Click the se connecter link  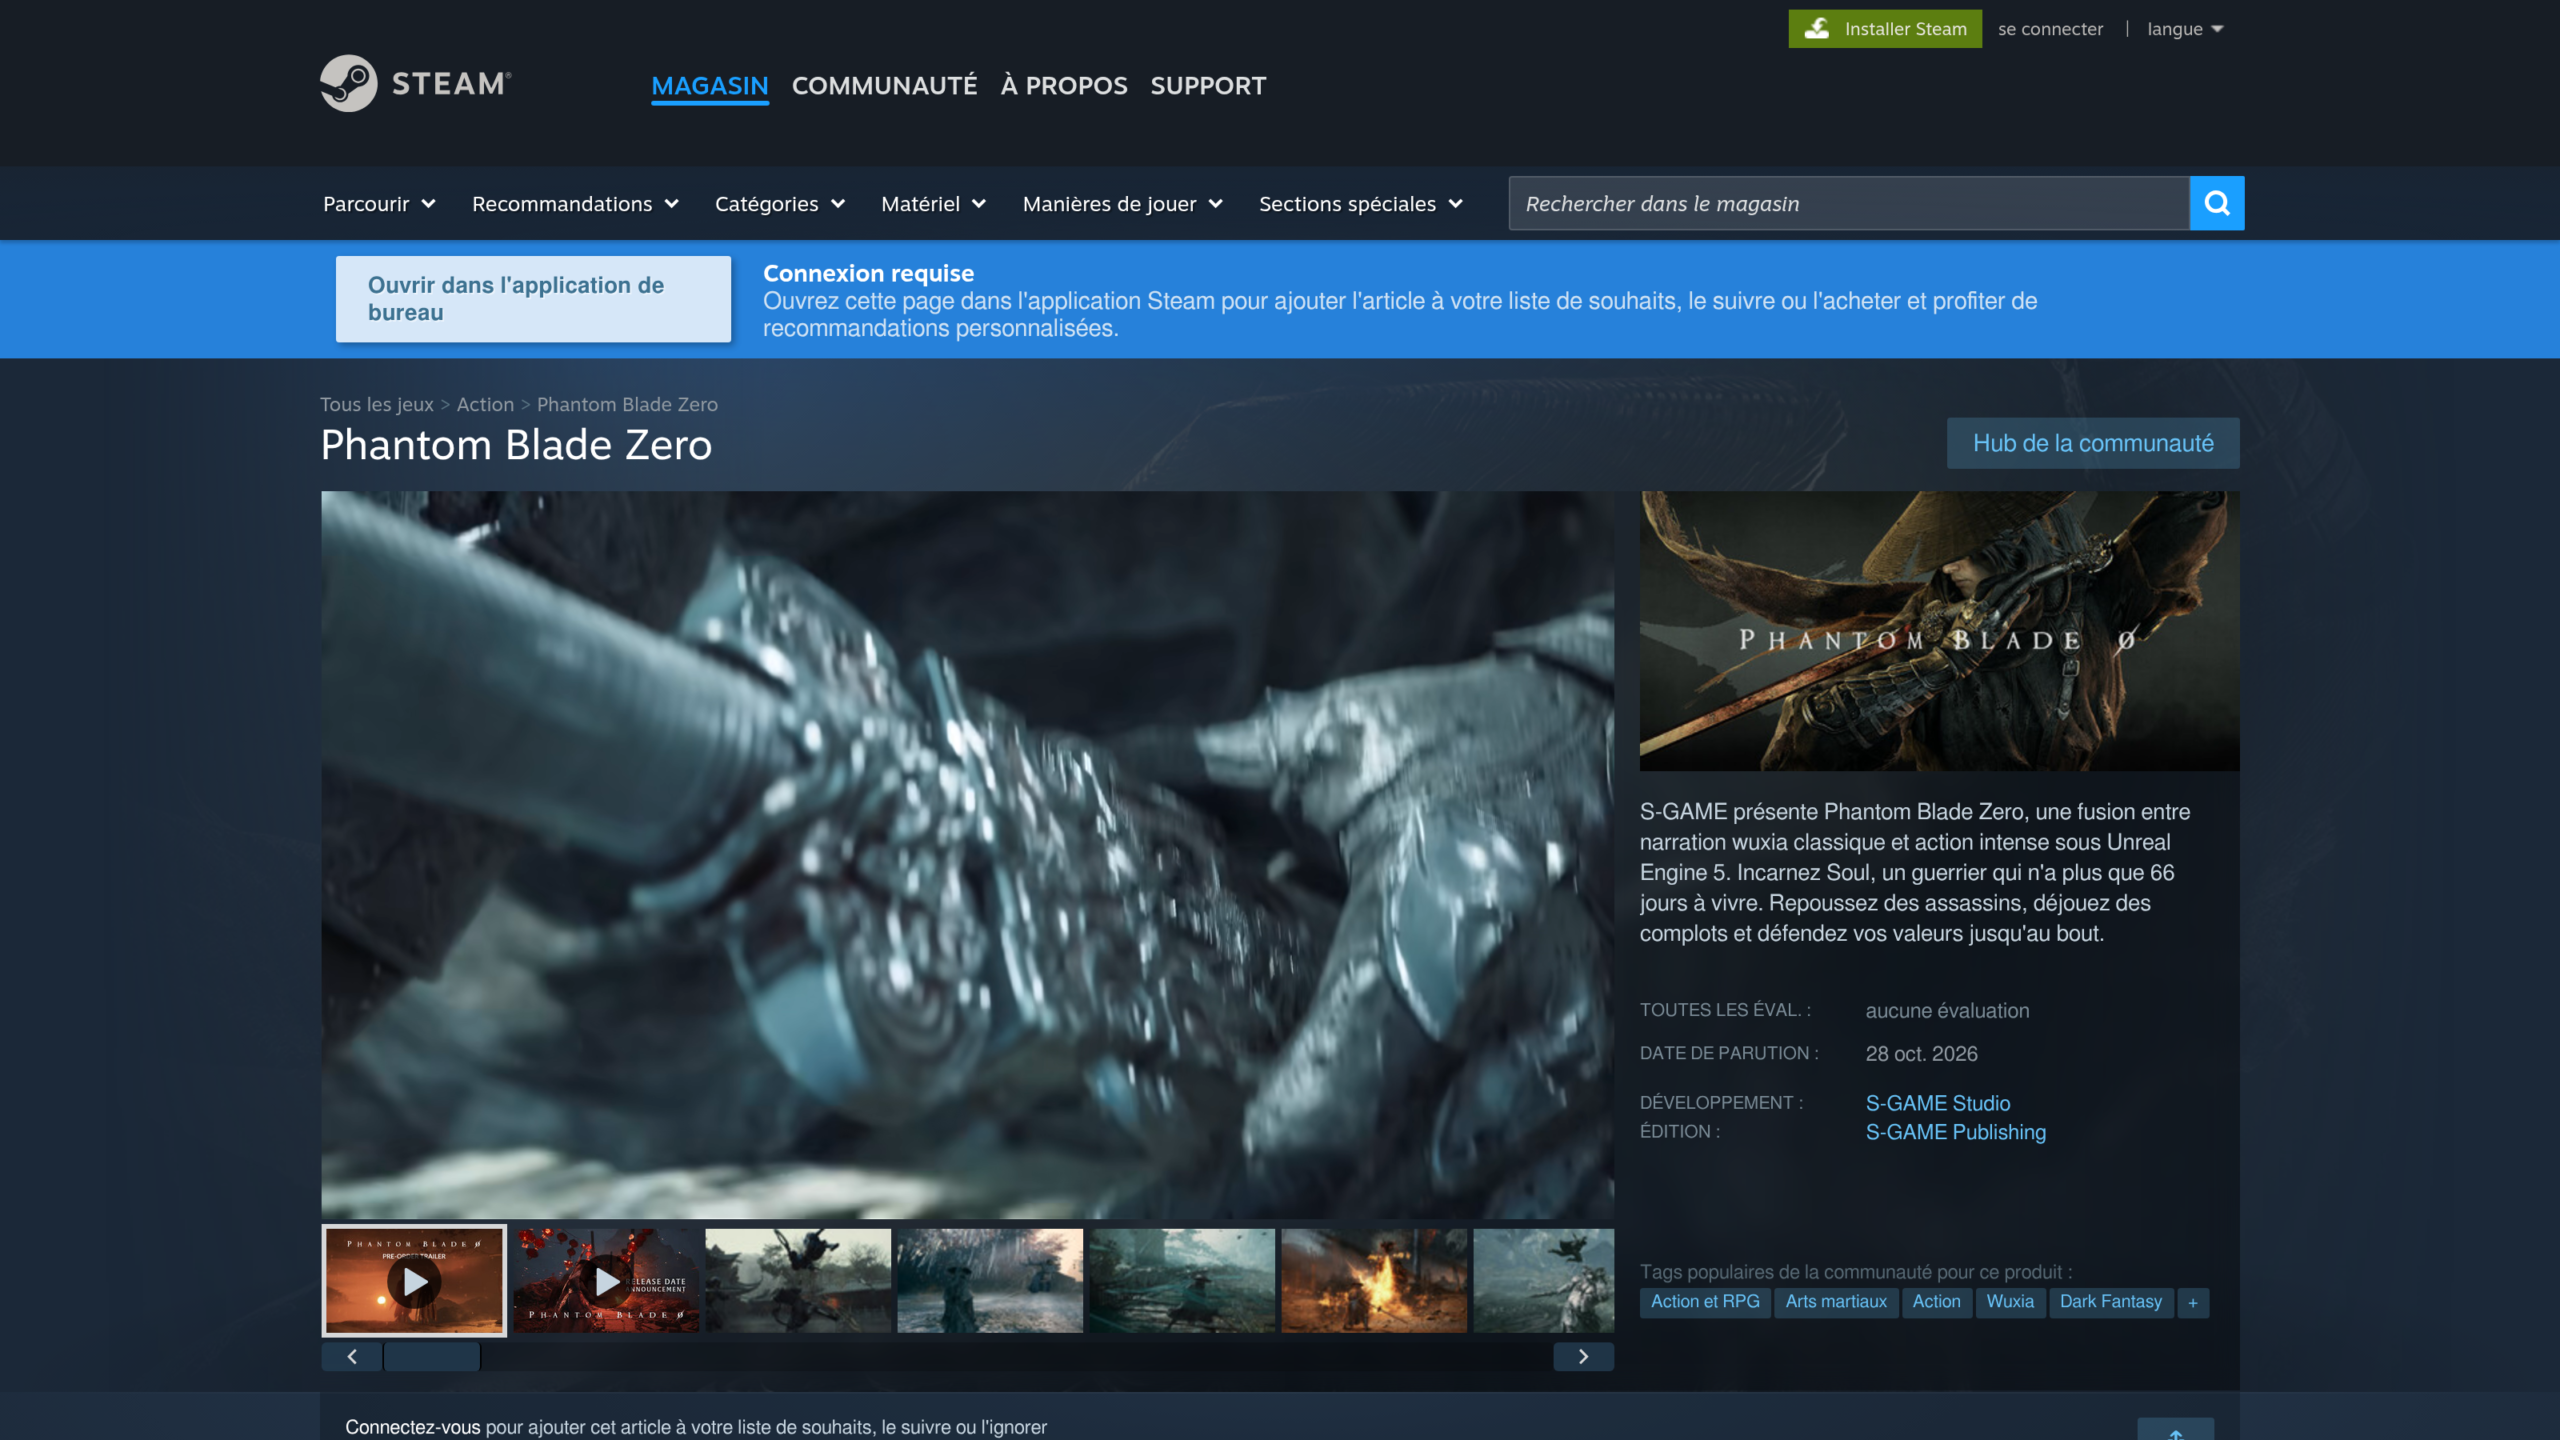[x=2050, y=29]
